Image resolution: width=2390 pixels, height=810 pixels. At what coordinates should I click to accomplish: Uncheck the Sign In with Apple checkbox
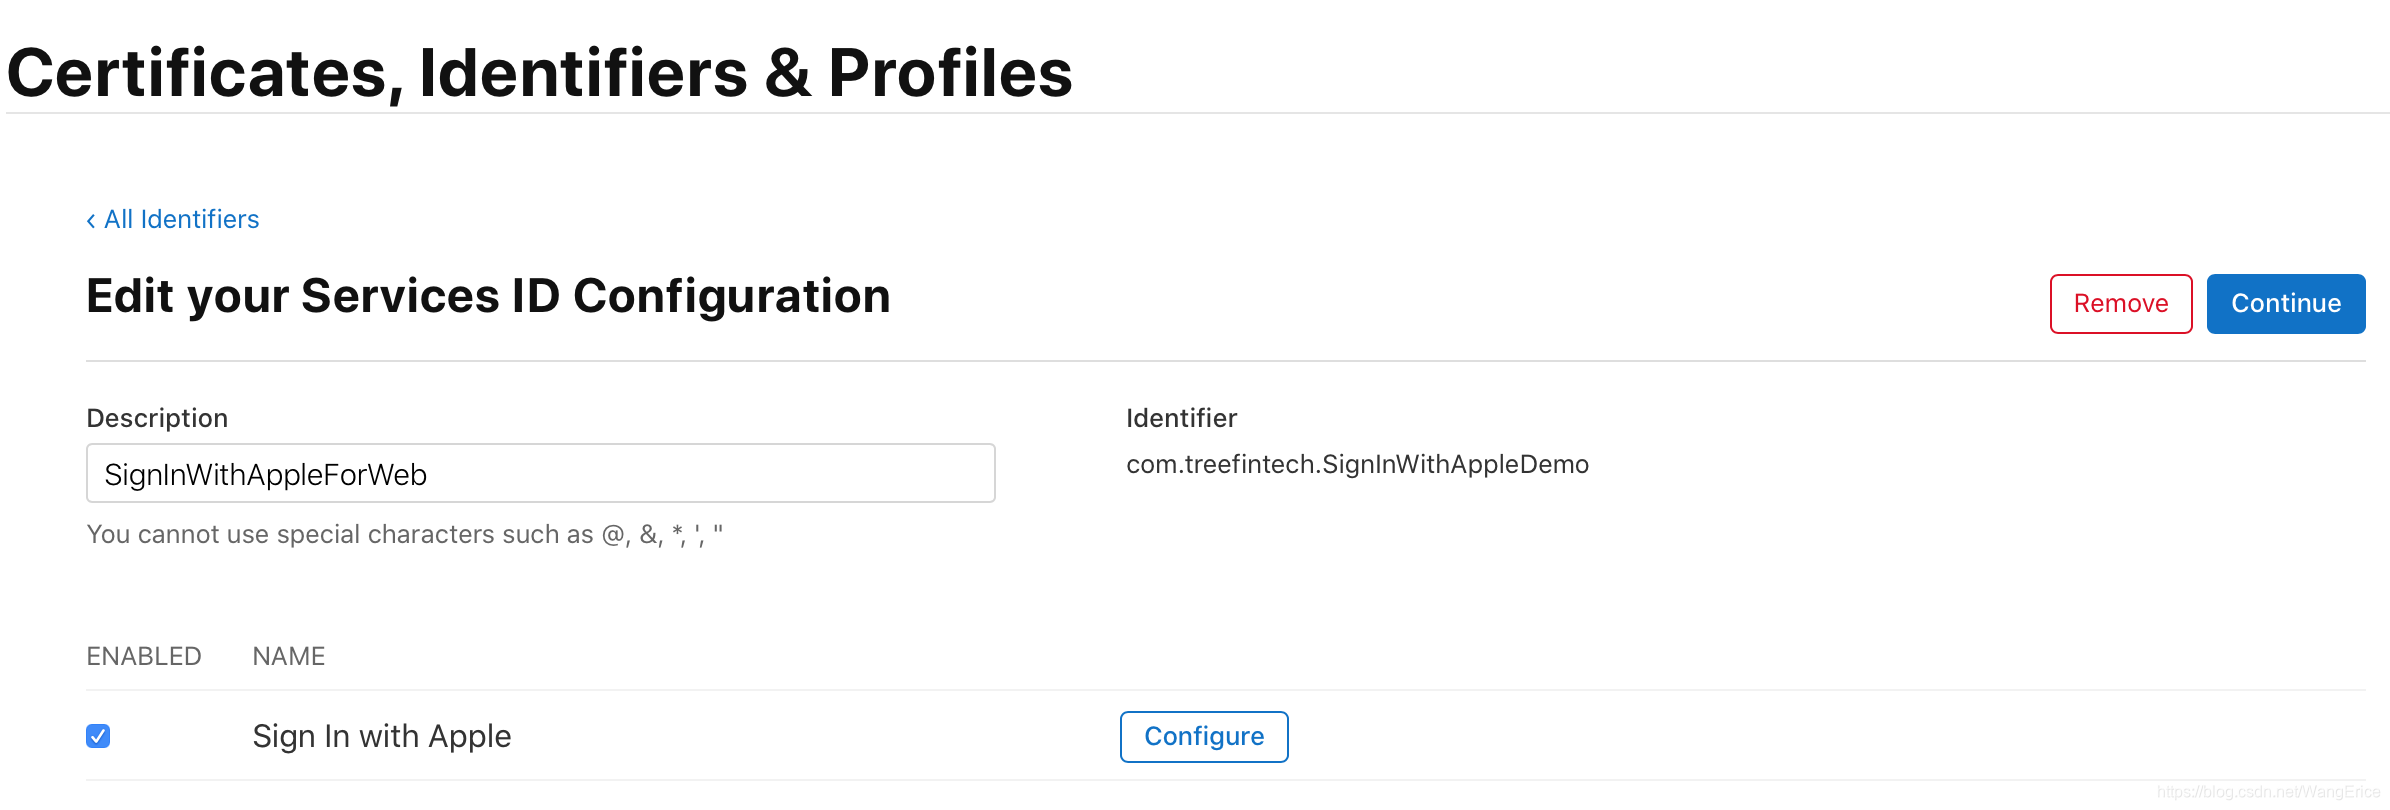(x=98, y=736)
